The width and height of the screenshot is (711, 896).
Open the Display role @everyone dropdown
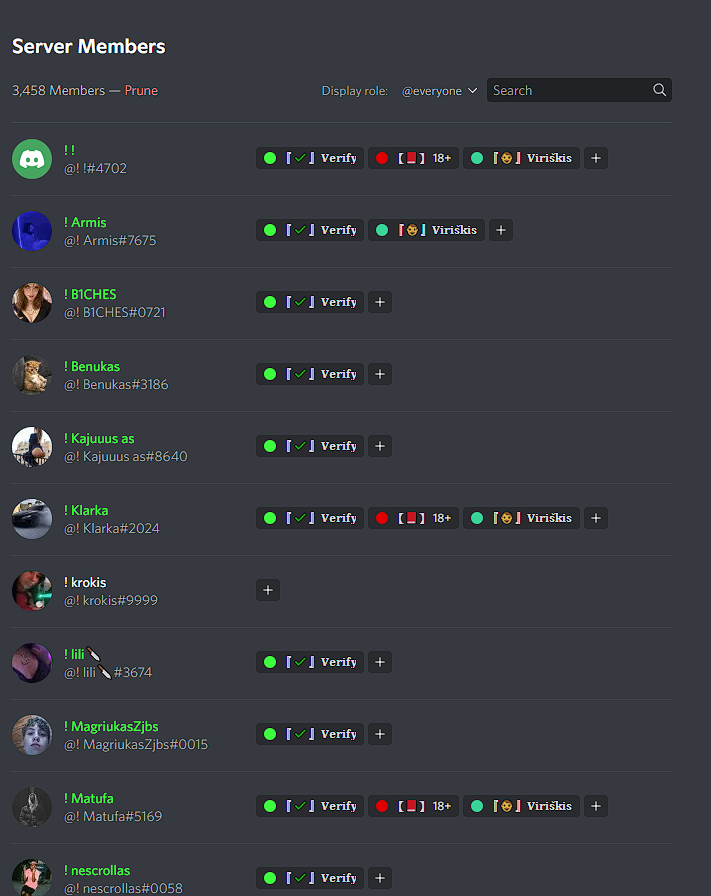click(x=439, y=91)
